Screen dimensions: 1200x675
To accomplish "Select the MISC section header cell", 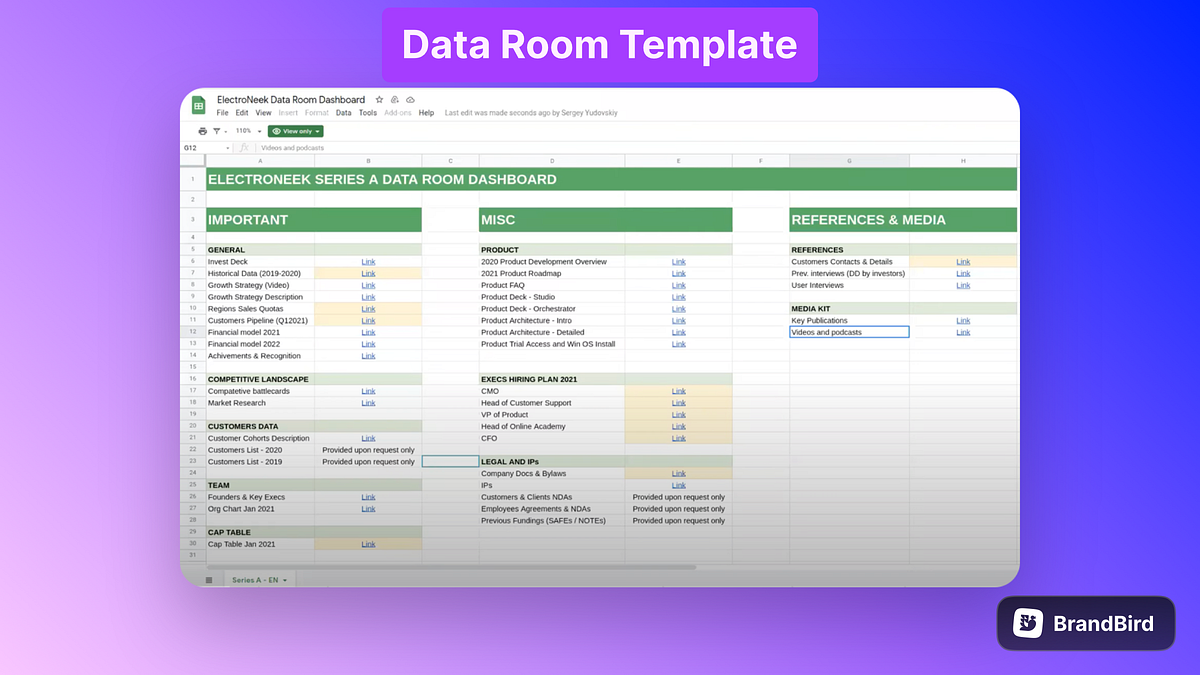I will coord(605,220).
